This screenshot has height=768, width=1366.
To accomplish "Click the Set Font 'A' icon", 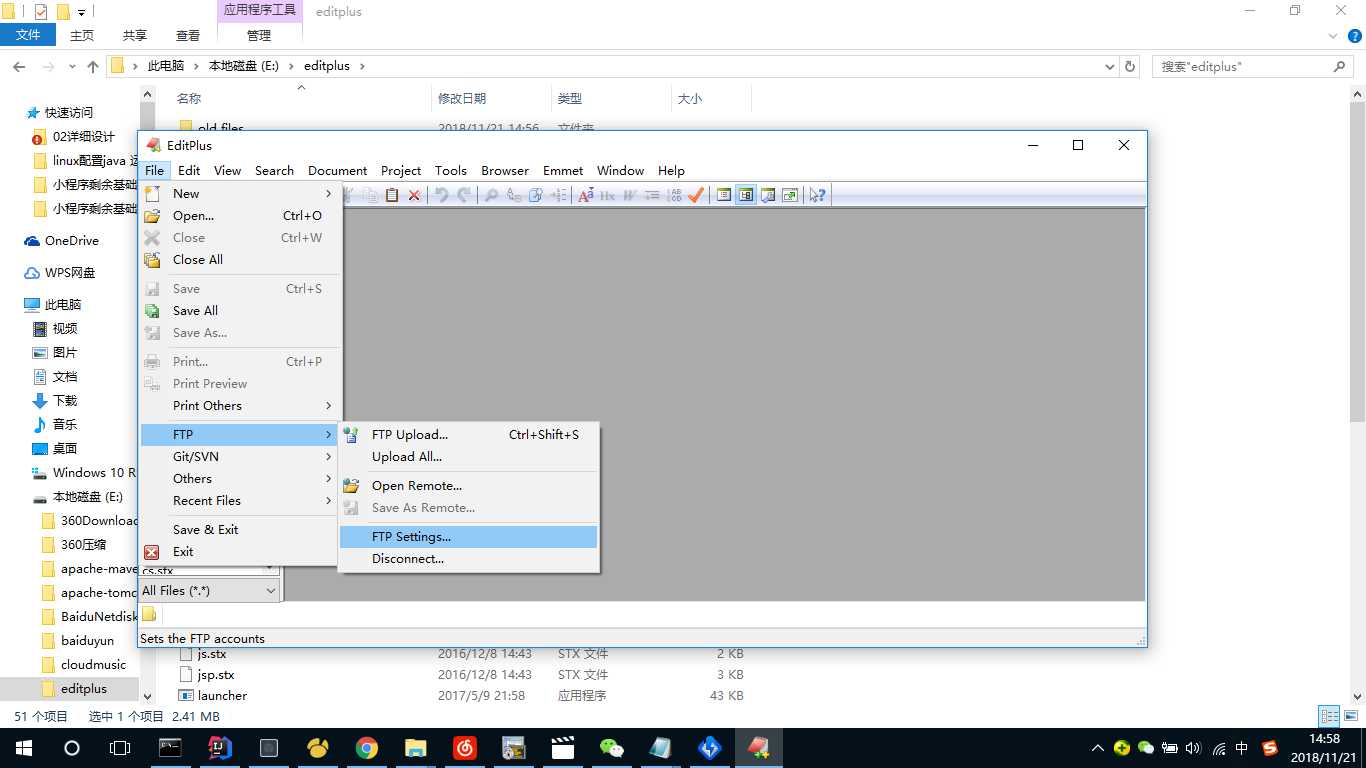I will pyautogui.click(x=586, y=195).
